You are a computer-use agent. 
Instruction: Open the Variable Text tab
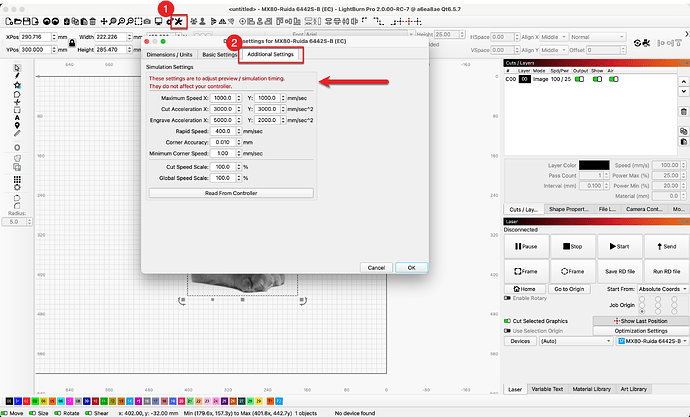(x=547, y=389)
